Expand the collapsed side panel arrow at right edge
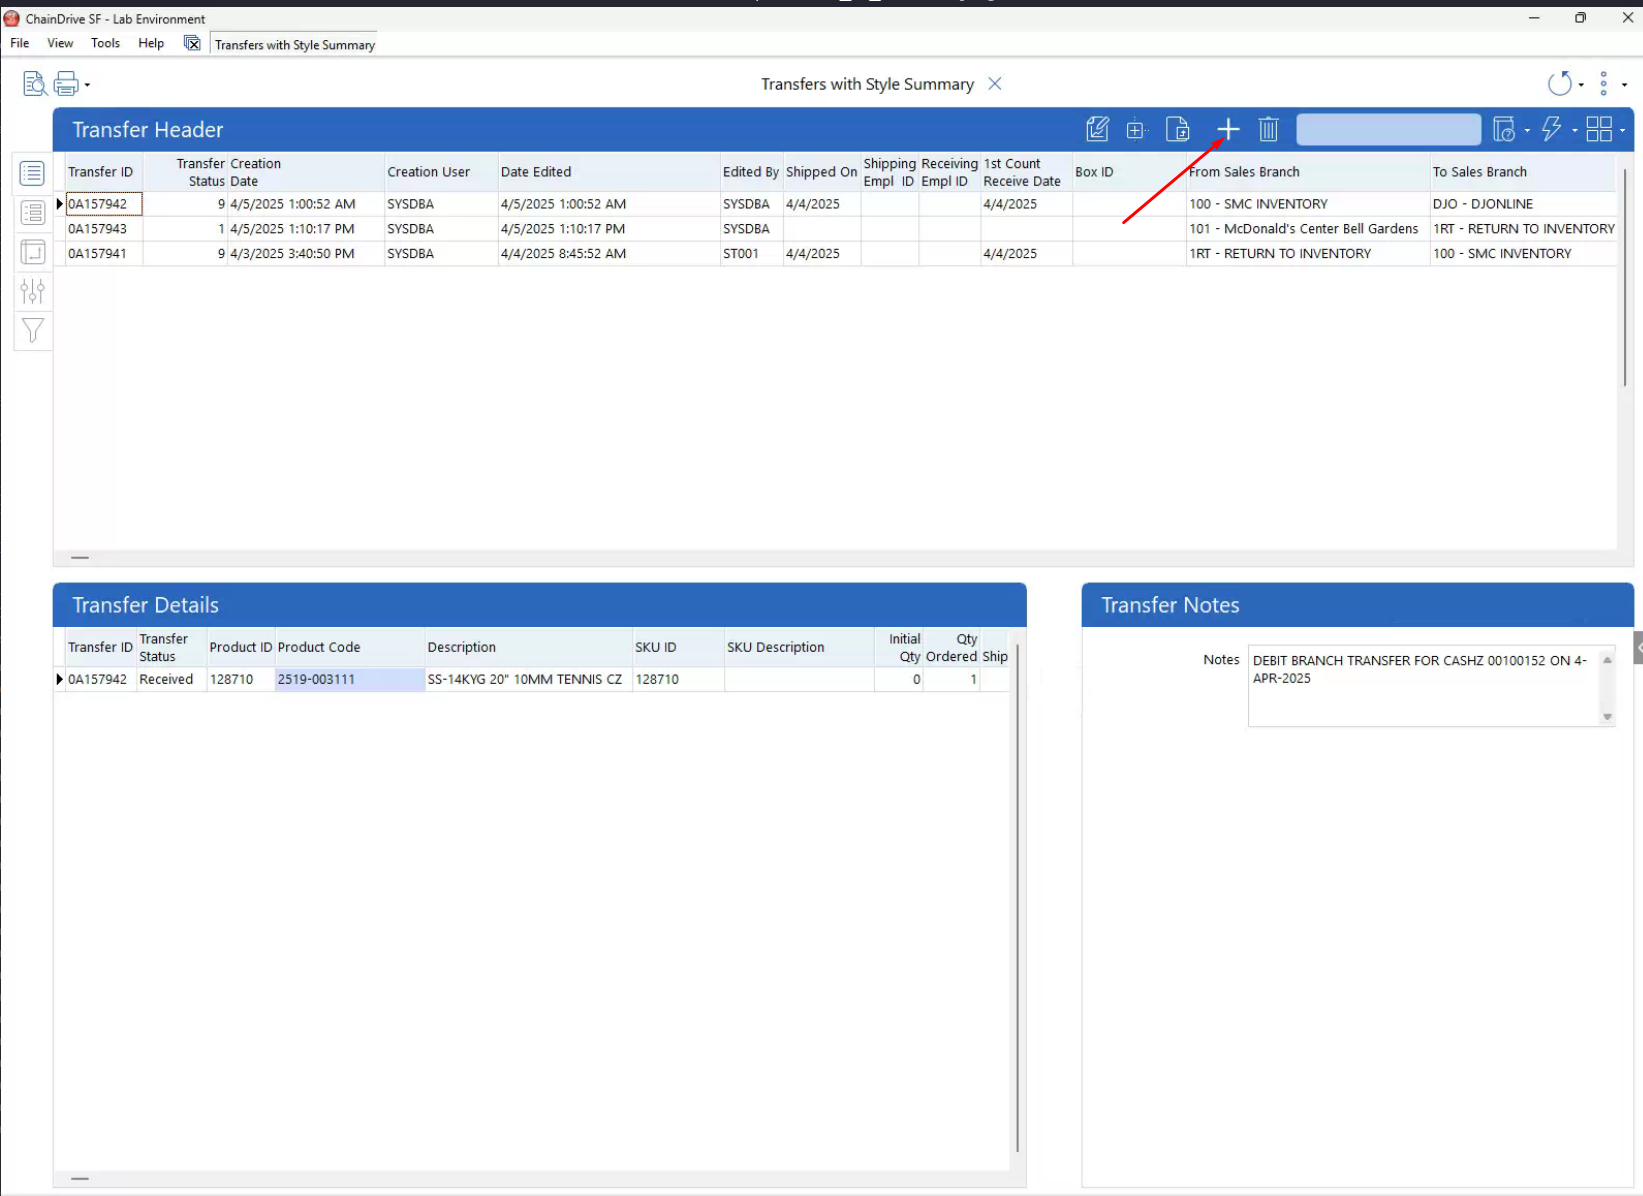1643x1196 pixels. coord(1638,647)
